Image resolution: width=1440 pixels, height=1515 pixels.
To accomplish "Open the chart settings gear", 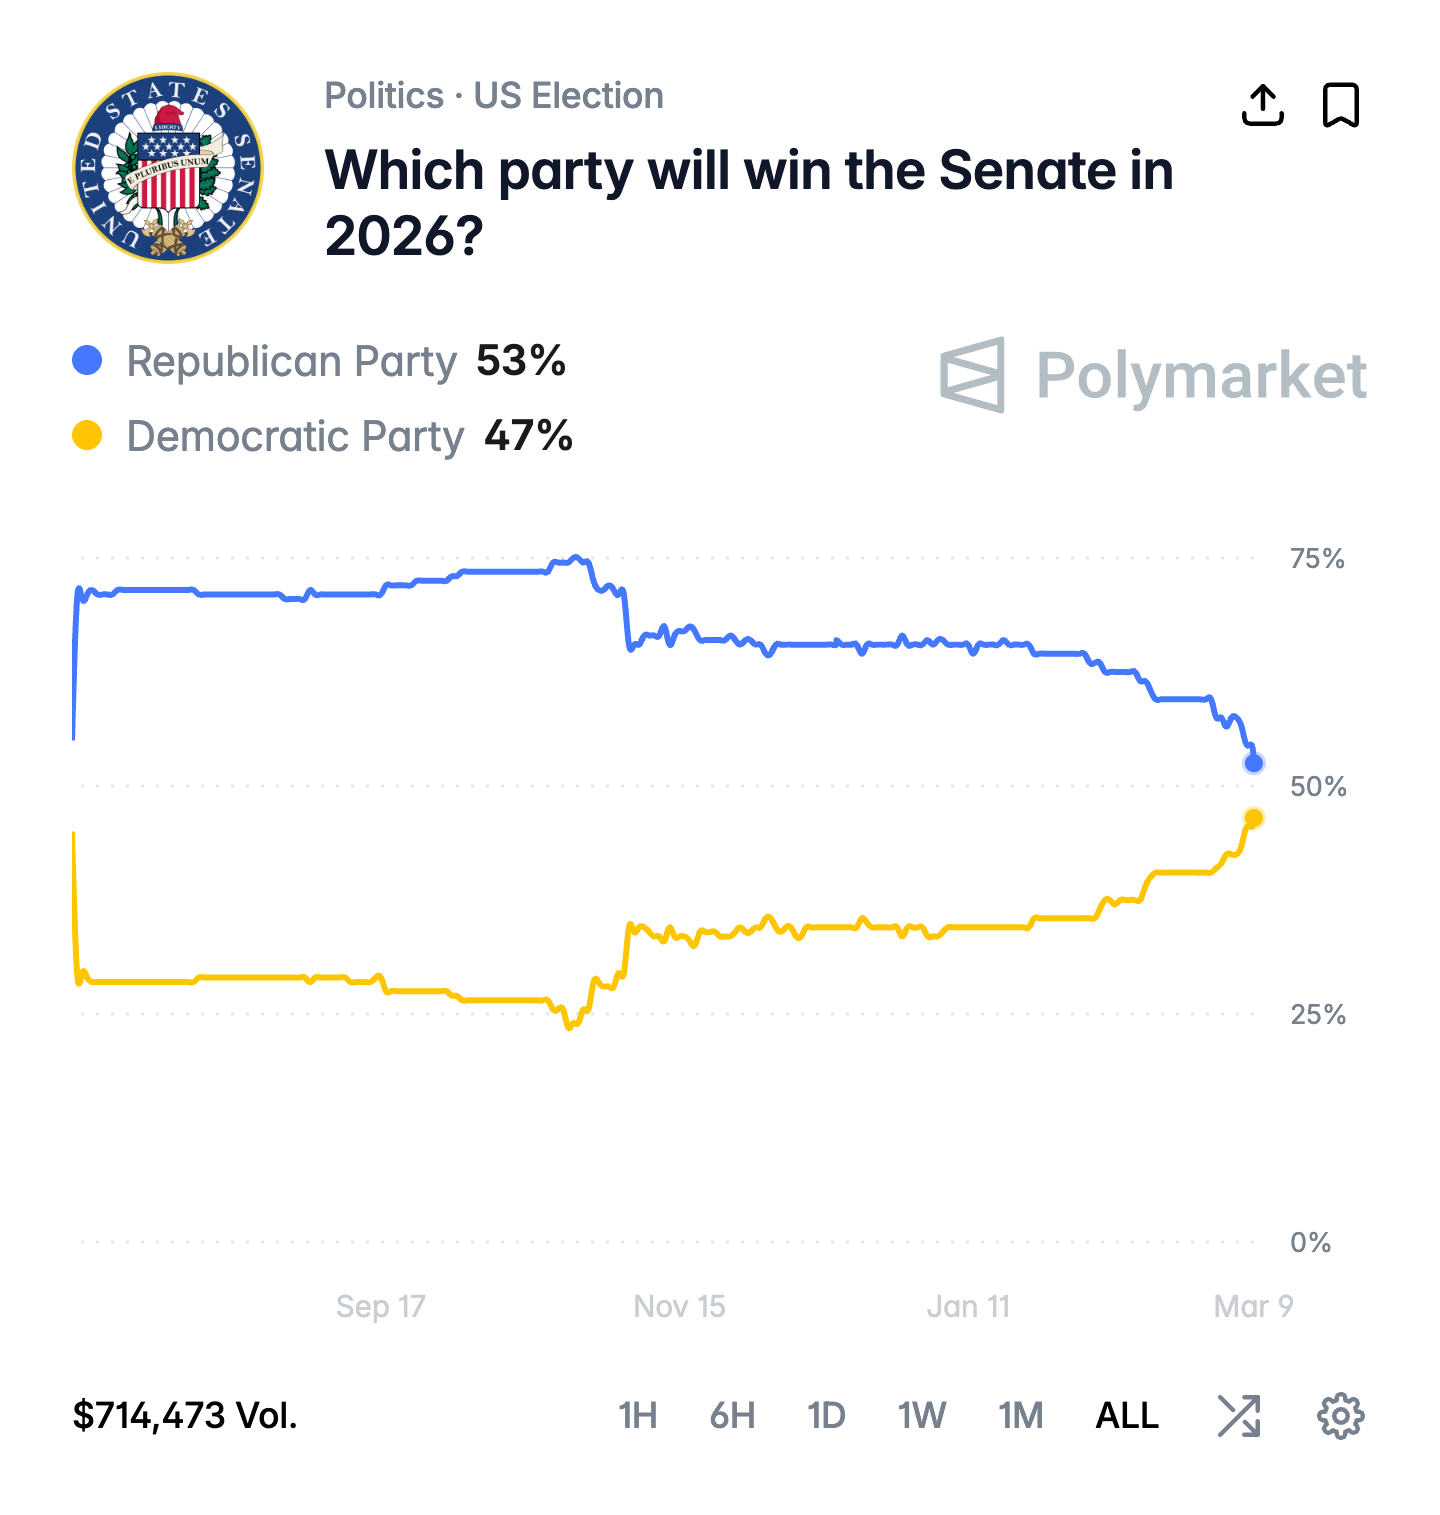I will (x=1340, y=1415).
